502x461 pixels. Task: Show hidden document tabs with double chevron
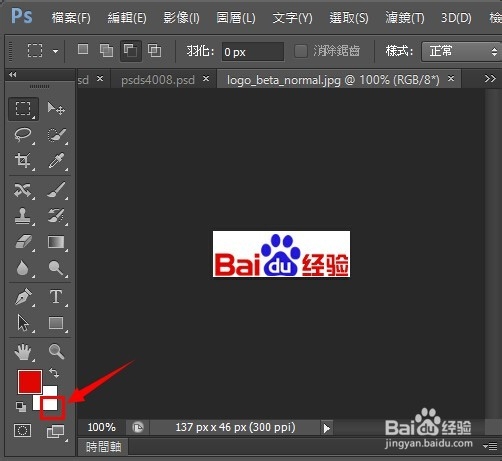490,79
